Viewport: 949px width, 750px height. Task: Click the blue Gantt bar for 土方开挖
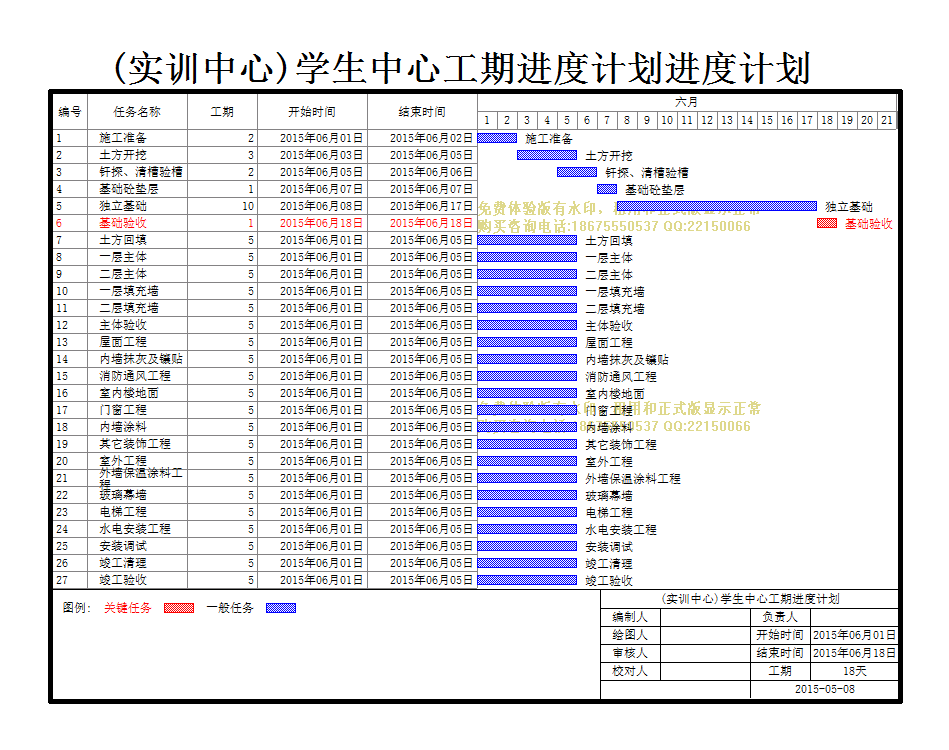[547, 155]
